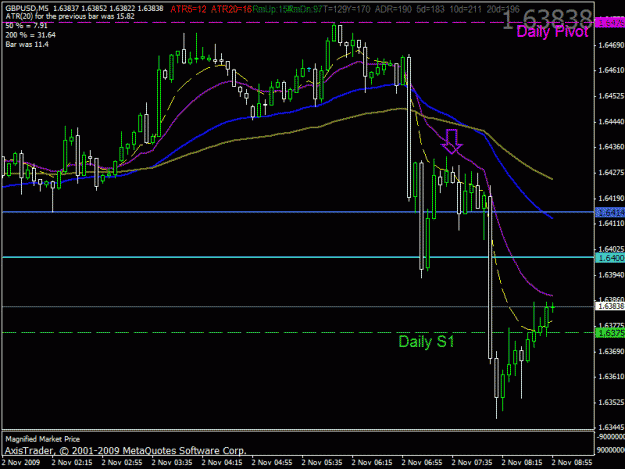Click the magenta down-arrow signal on the chart
Image resolution: width=625 pixels, height=469 pixels.
point(452,141)
